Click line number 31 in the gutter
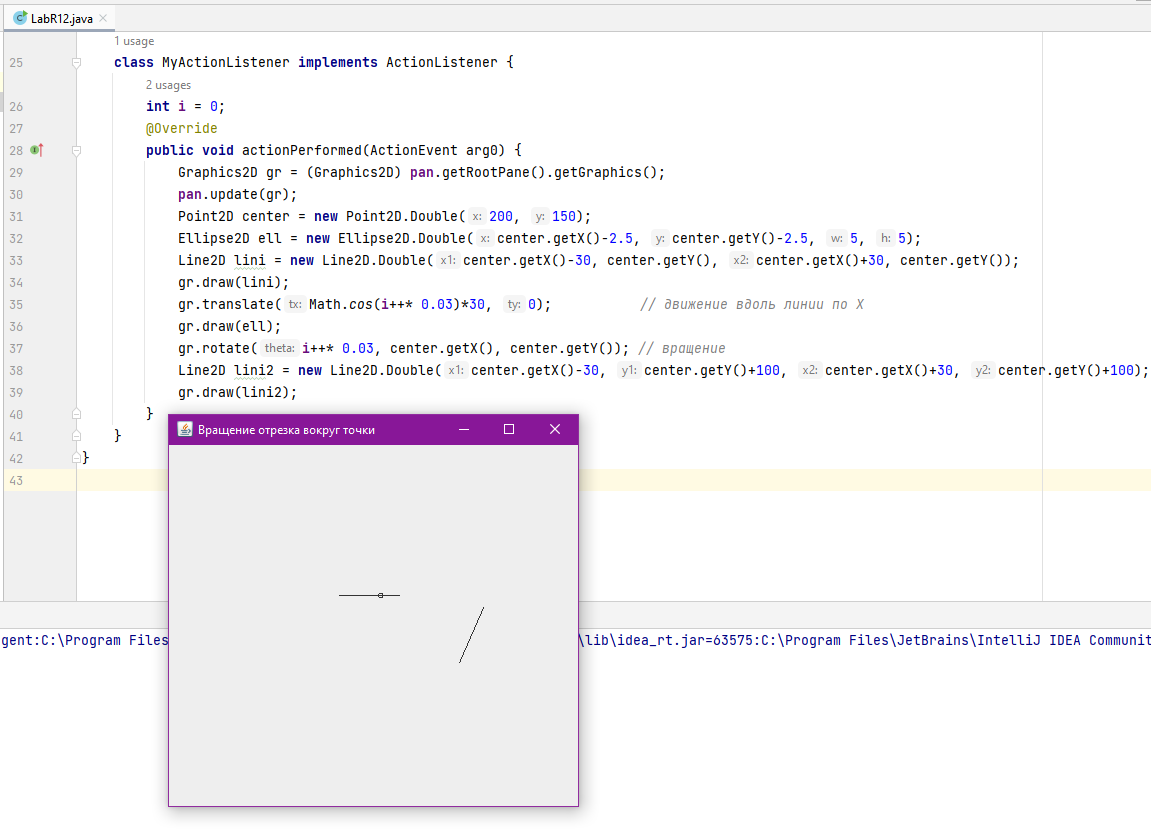Image resolution: width=1151 pixels, height=830 pixels. click(16, 216)
